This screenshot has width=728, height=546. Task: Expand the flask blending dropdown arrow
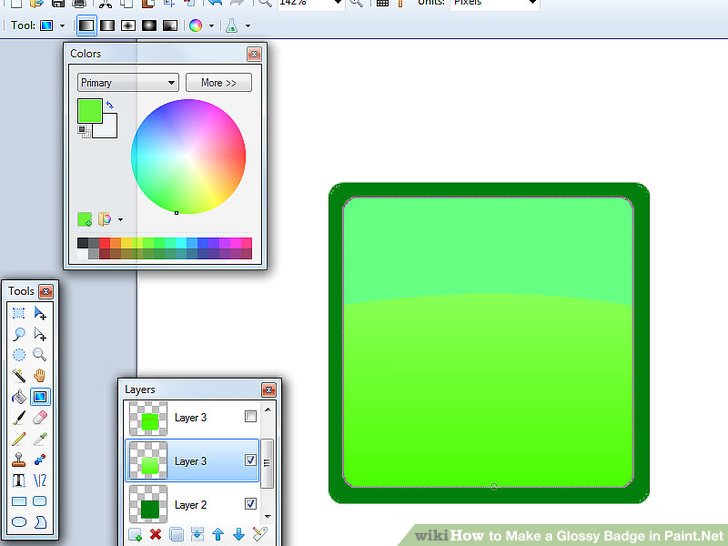pos(248,26)
